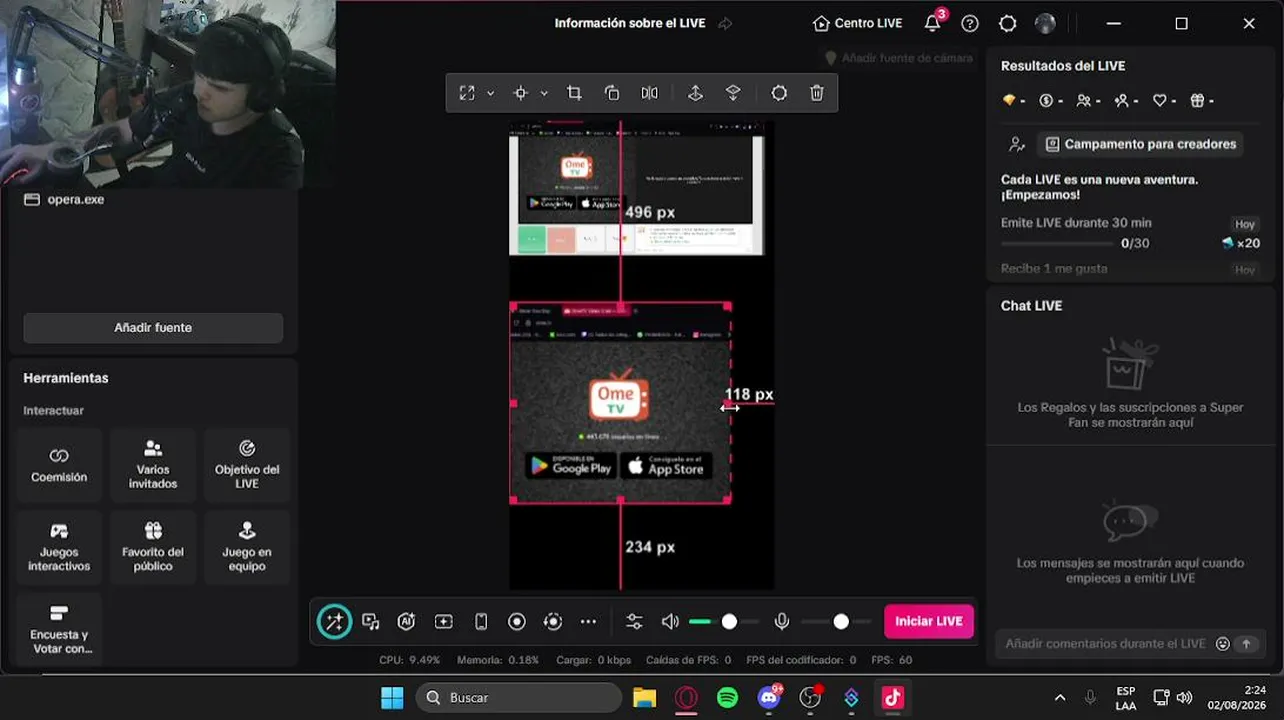The height and width of the screenshot is (720, 1284).
Task: Click the send comment arrow button
Action: pos(1246,644)
